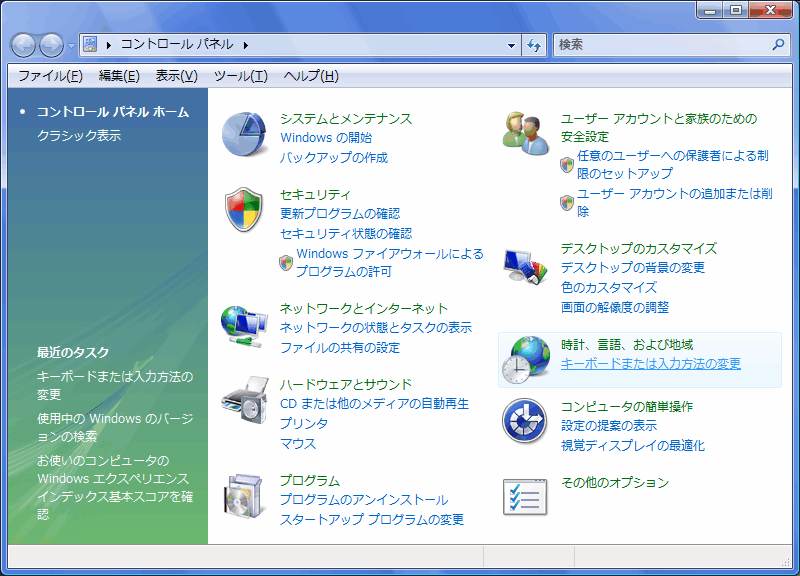Open the ヘルプ(H) menu

[x=311, y=76]
